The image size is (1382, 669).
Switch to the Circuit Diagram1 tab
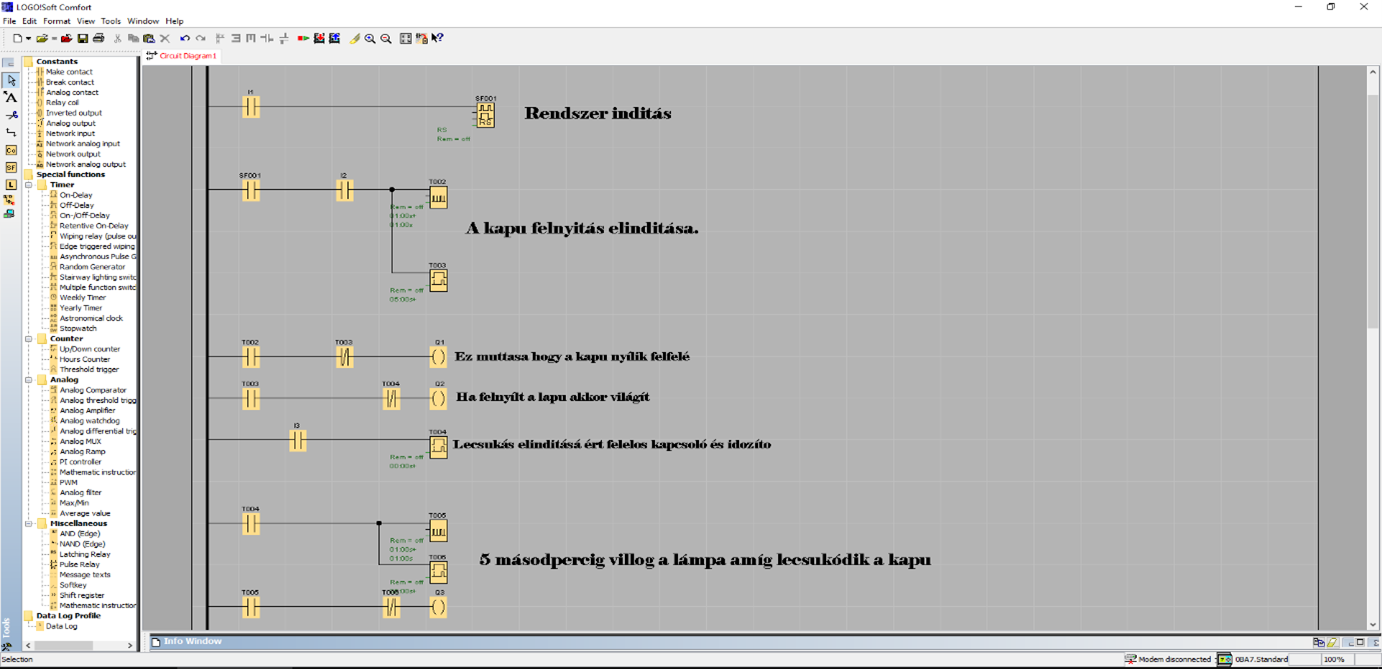187,56
